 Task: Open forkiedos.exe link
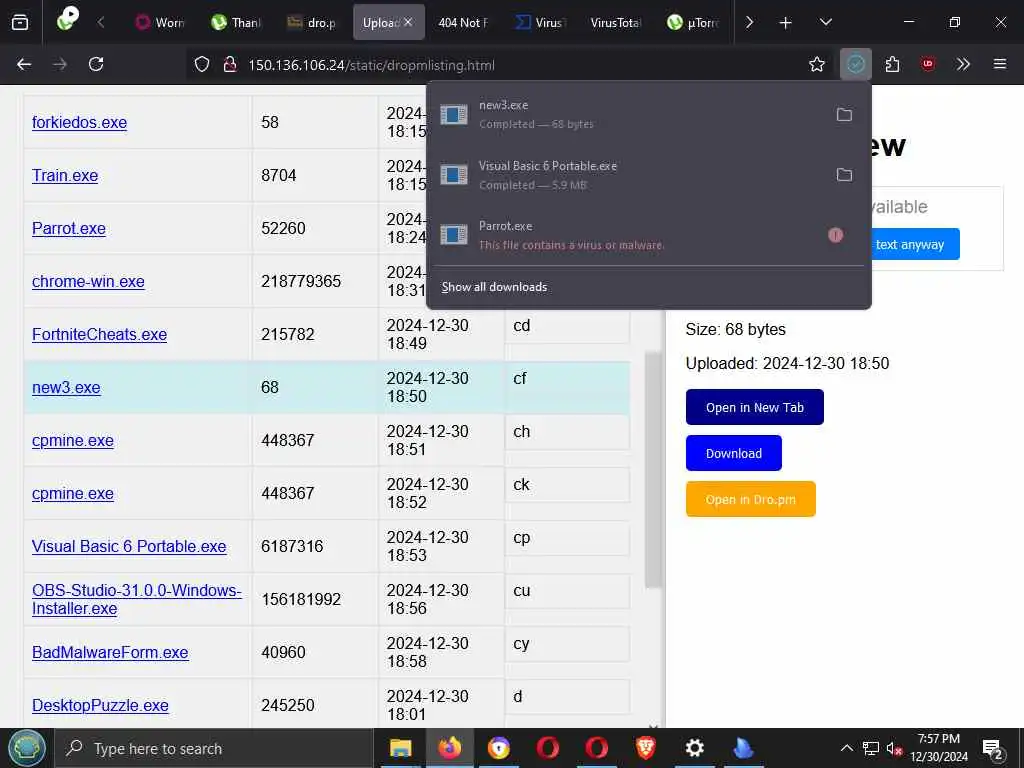pos(79,123)
